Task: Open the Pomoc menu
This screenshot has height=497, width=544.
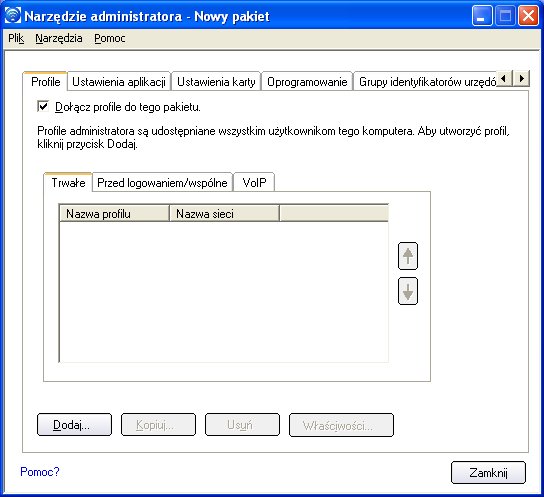Action: pyautogui.click(x=110, y=38)
